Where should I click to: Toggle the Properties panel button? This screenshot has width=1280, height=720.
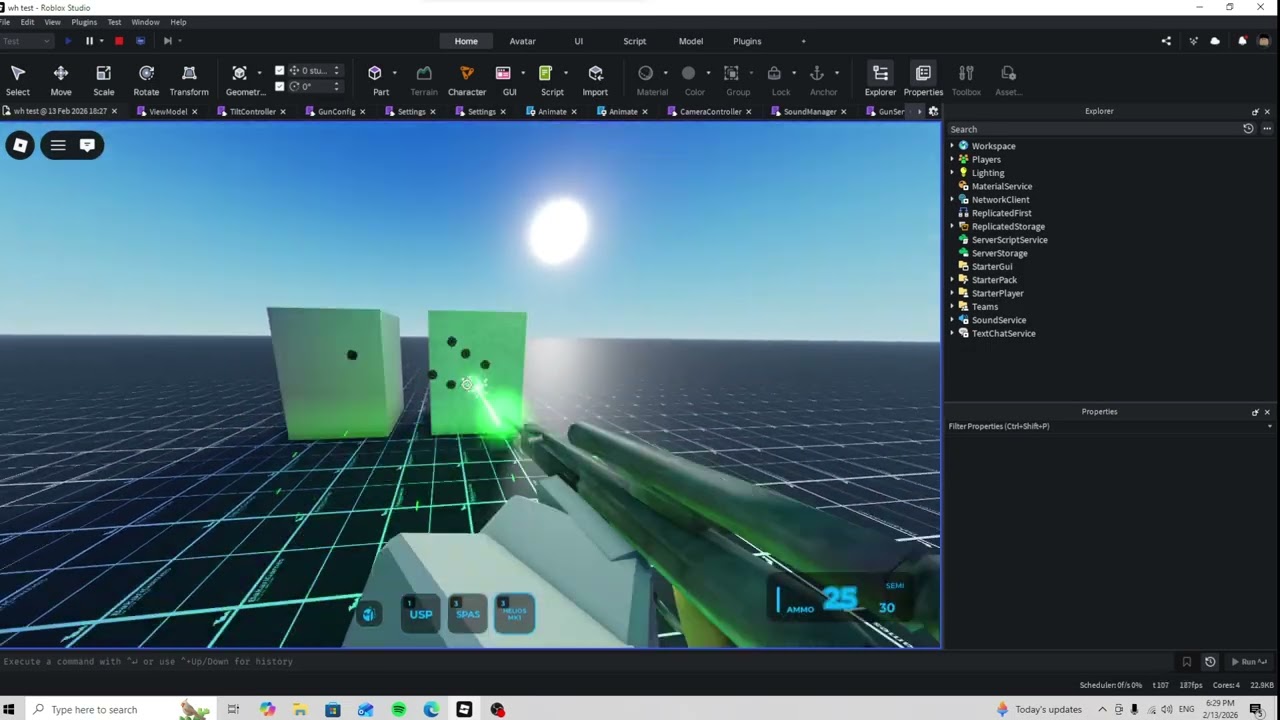pyautogui.click(x=923, y=80)
